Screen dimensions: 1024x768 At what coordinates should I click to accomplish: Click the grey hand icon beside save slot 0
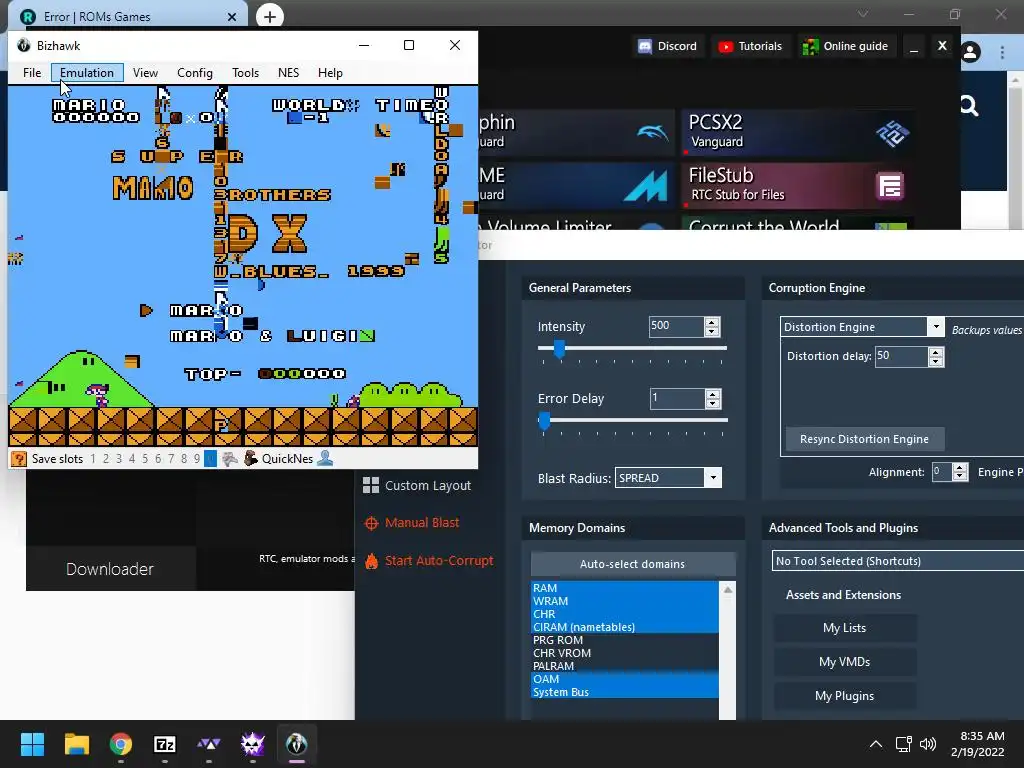tap(229, 459)
